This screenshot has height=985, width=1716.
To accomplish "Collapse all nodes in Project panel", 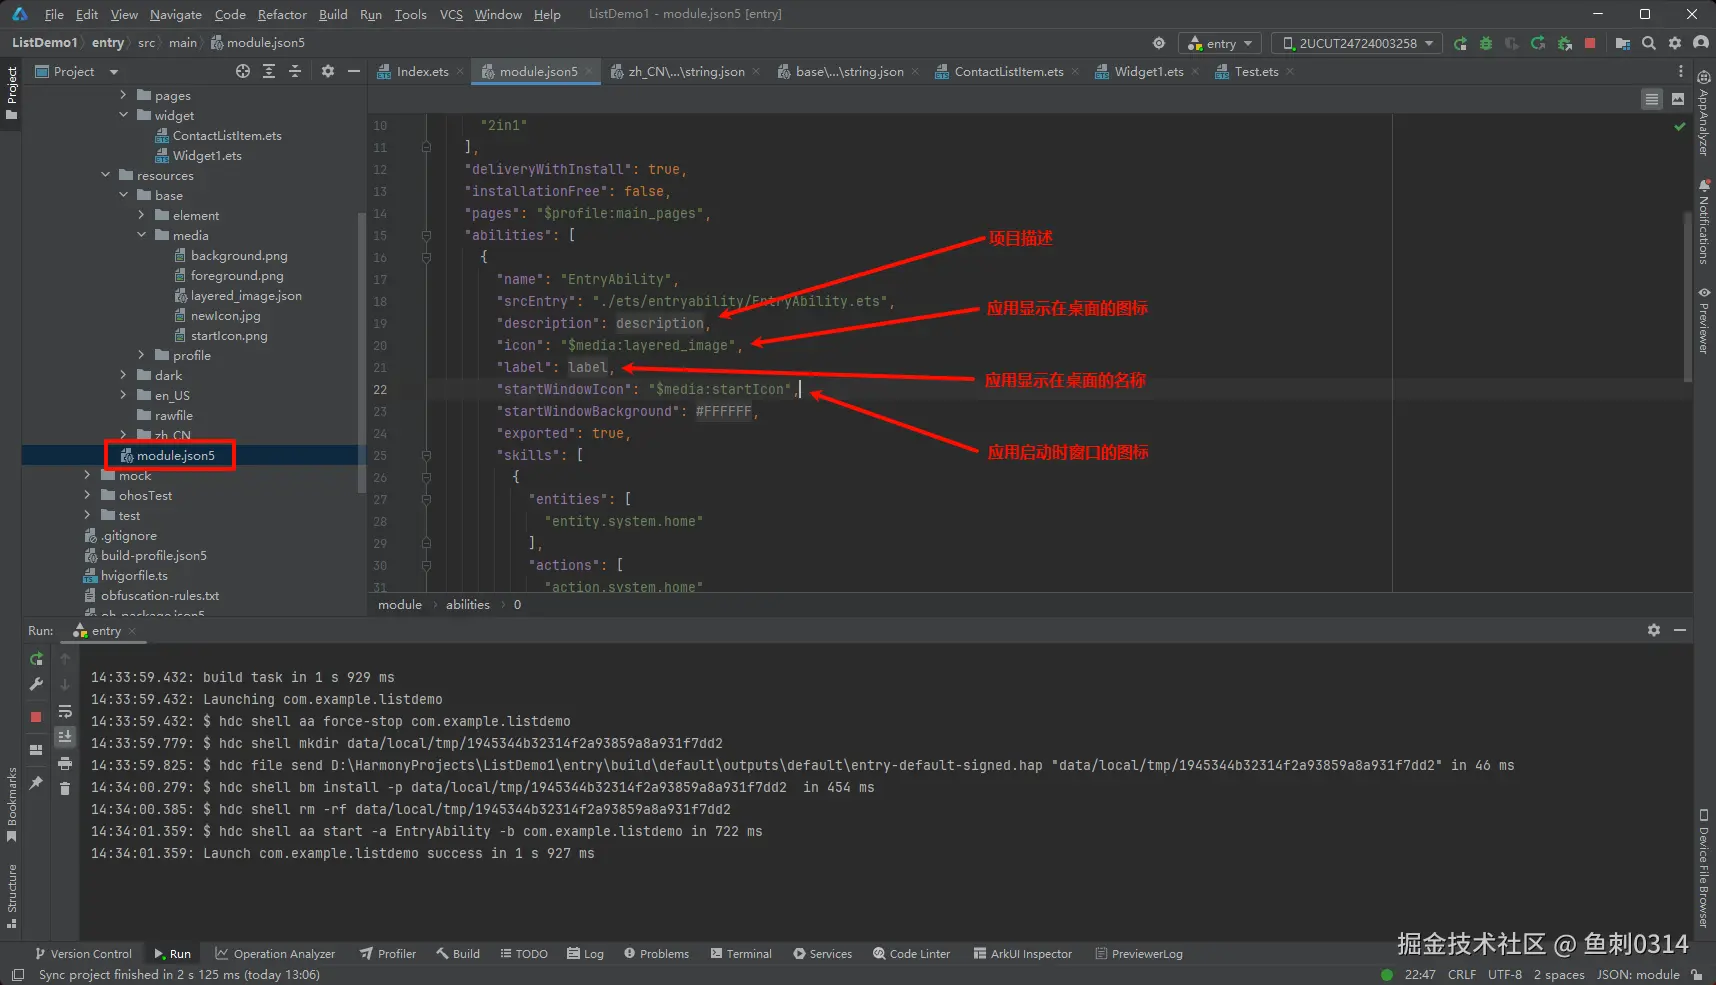I will tap(295, 71).
